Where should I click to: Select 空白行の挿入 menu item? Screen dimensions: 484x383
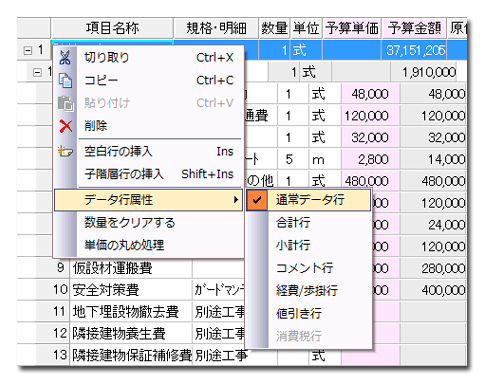[148, 152]
